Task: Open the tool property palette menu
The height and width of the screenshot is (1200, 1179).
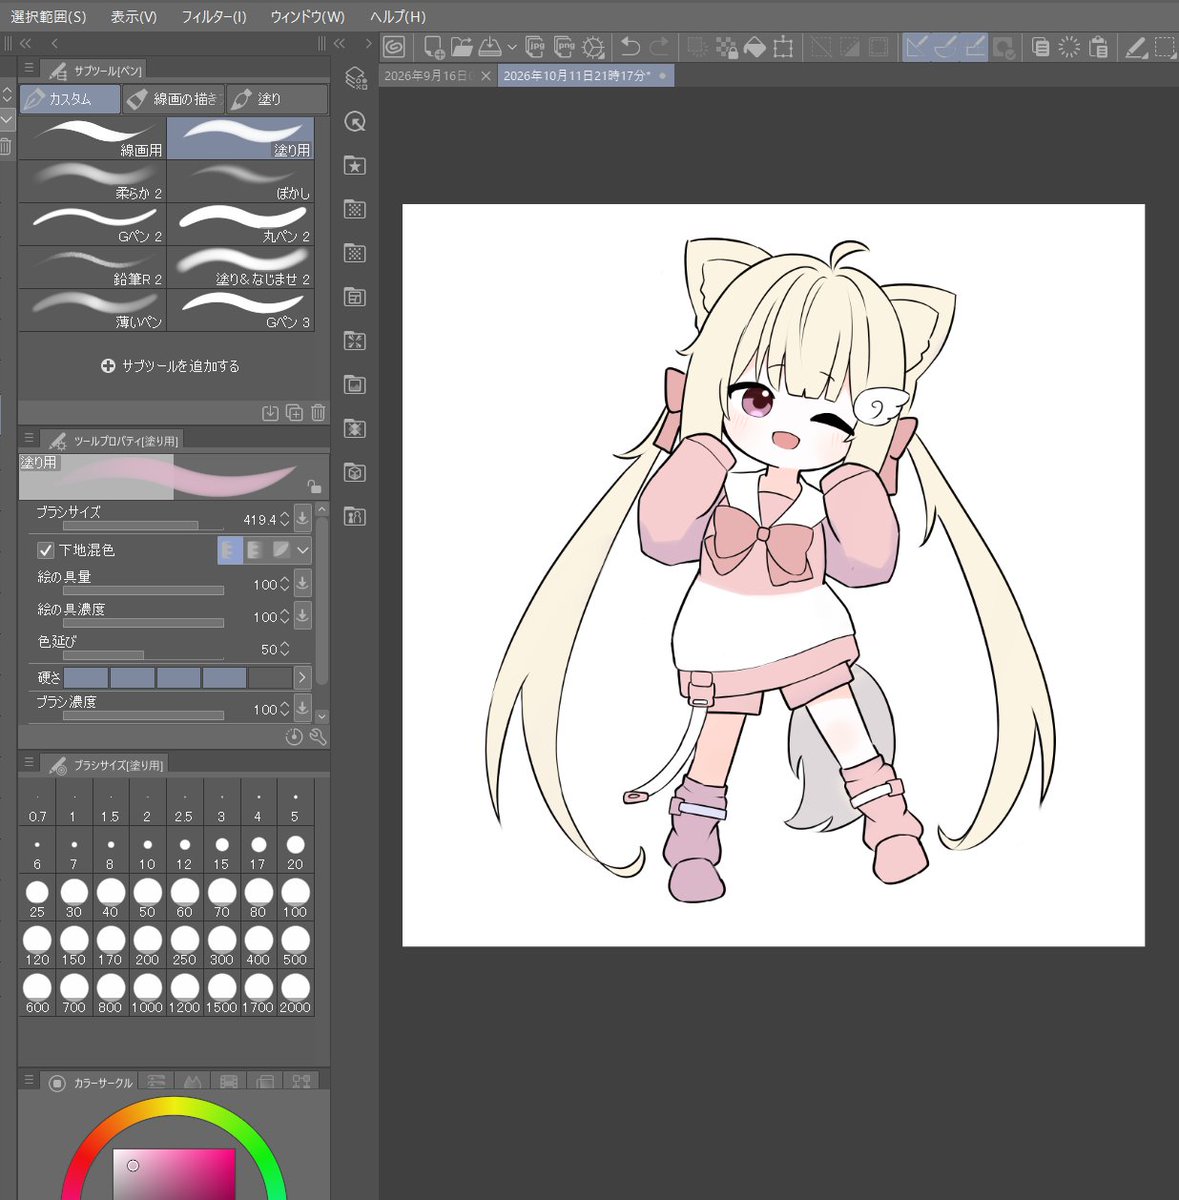Action: (29, 439)
